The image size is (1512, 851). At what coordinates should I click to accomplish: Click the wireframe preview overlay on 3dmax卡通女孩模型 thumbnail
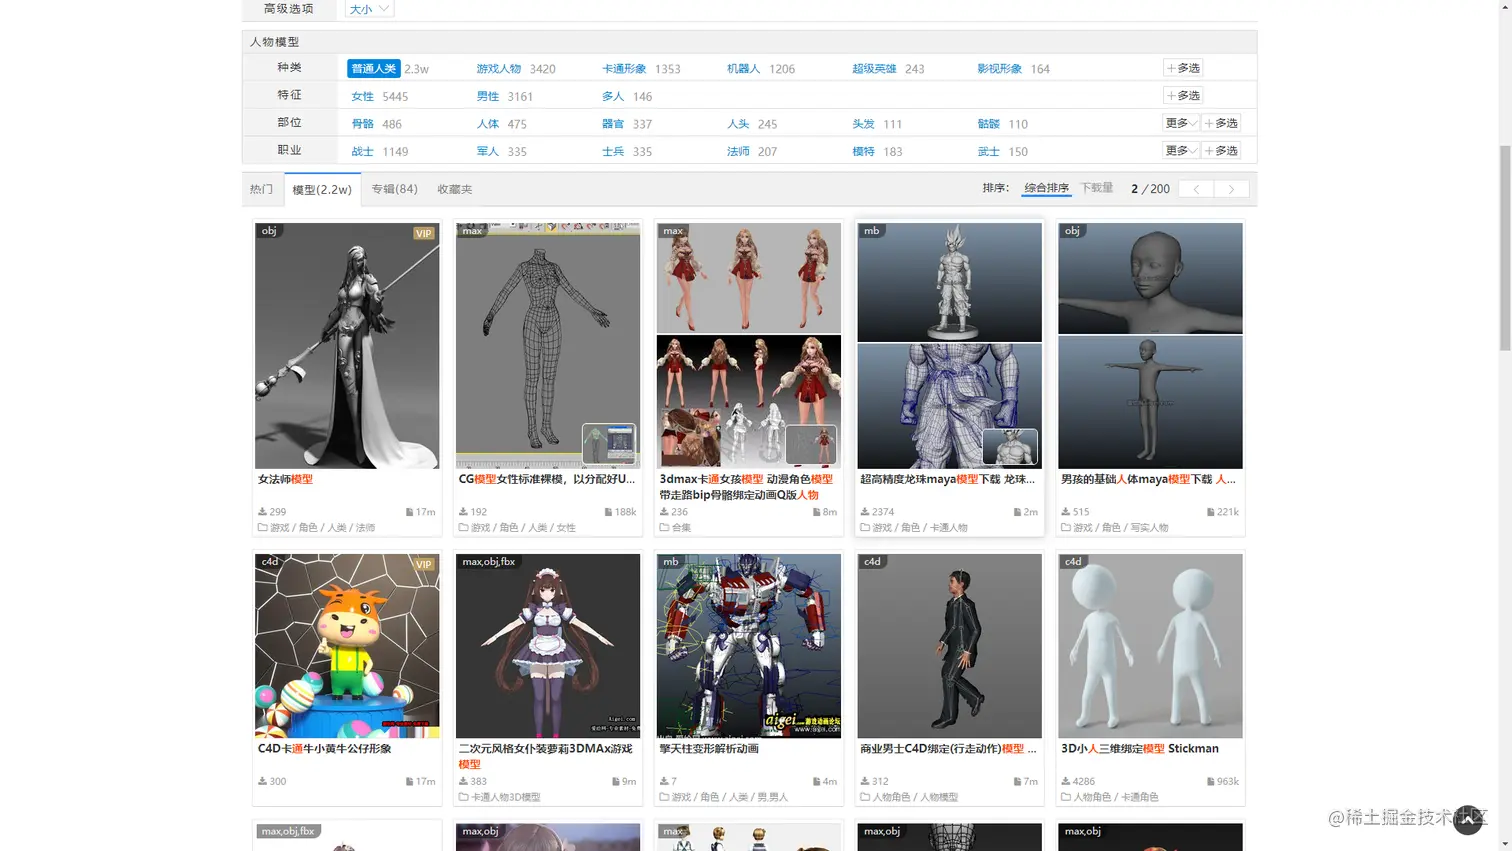click(810, 445)
